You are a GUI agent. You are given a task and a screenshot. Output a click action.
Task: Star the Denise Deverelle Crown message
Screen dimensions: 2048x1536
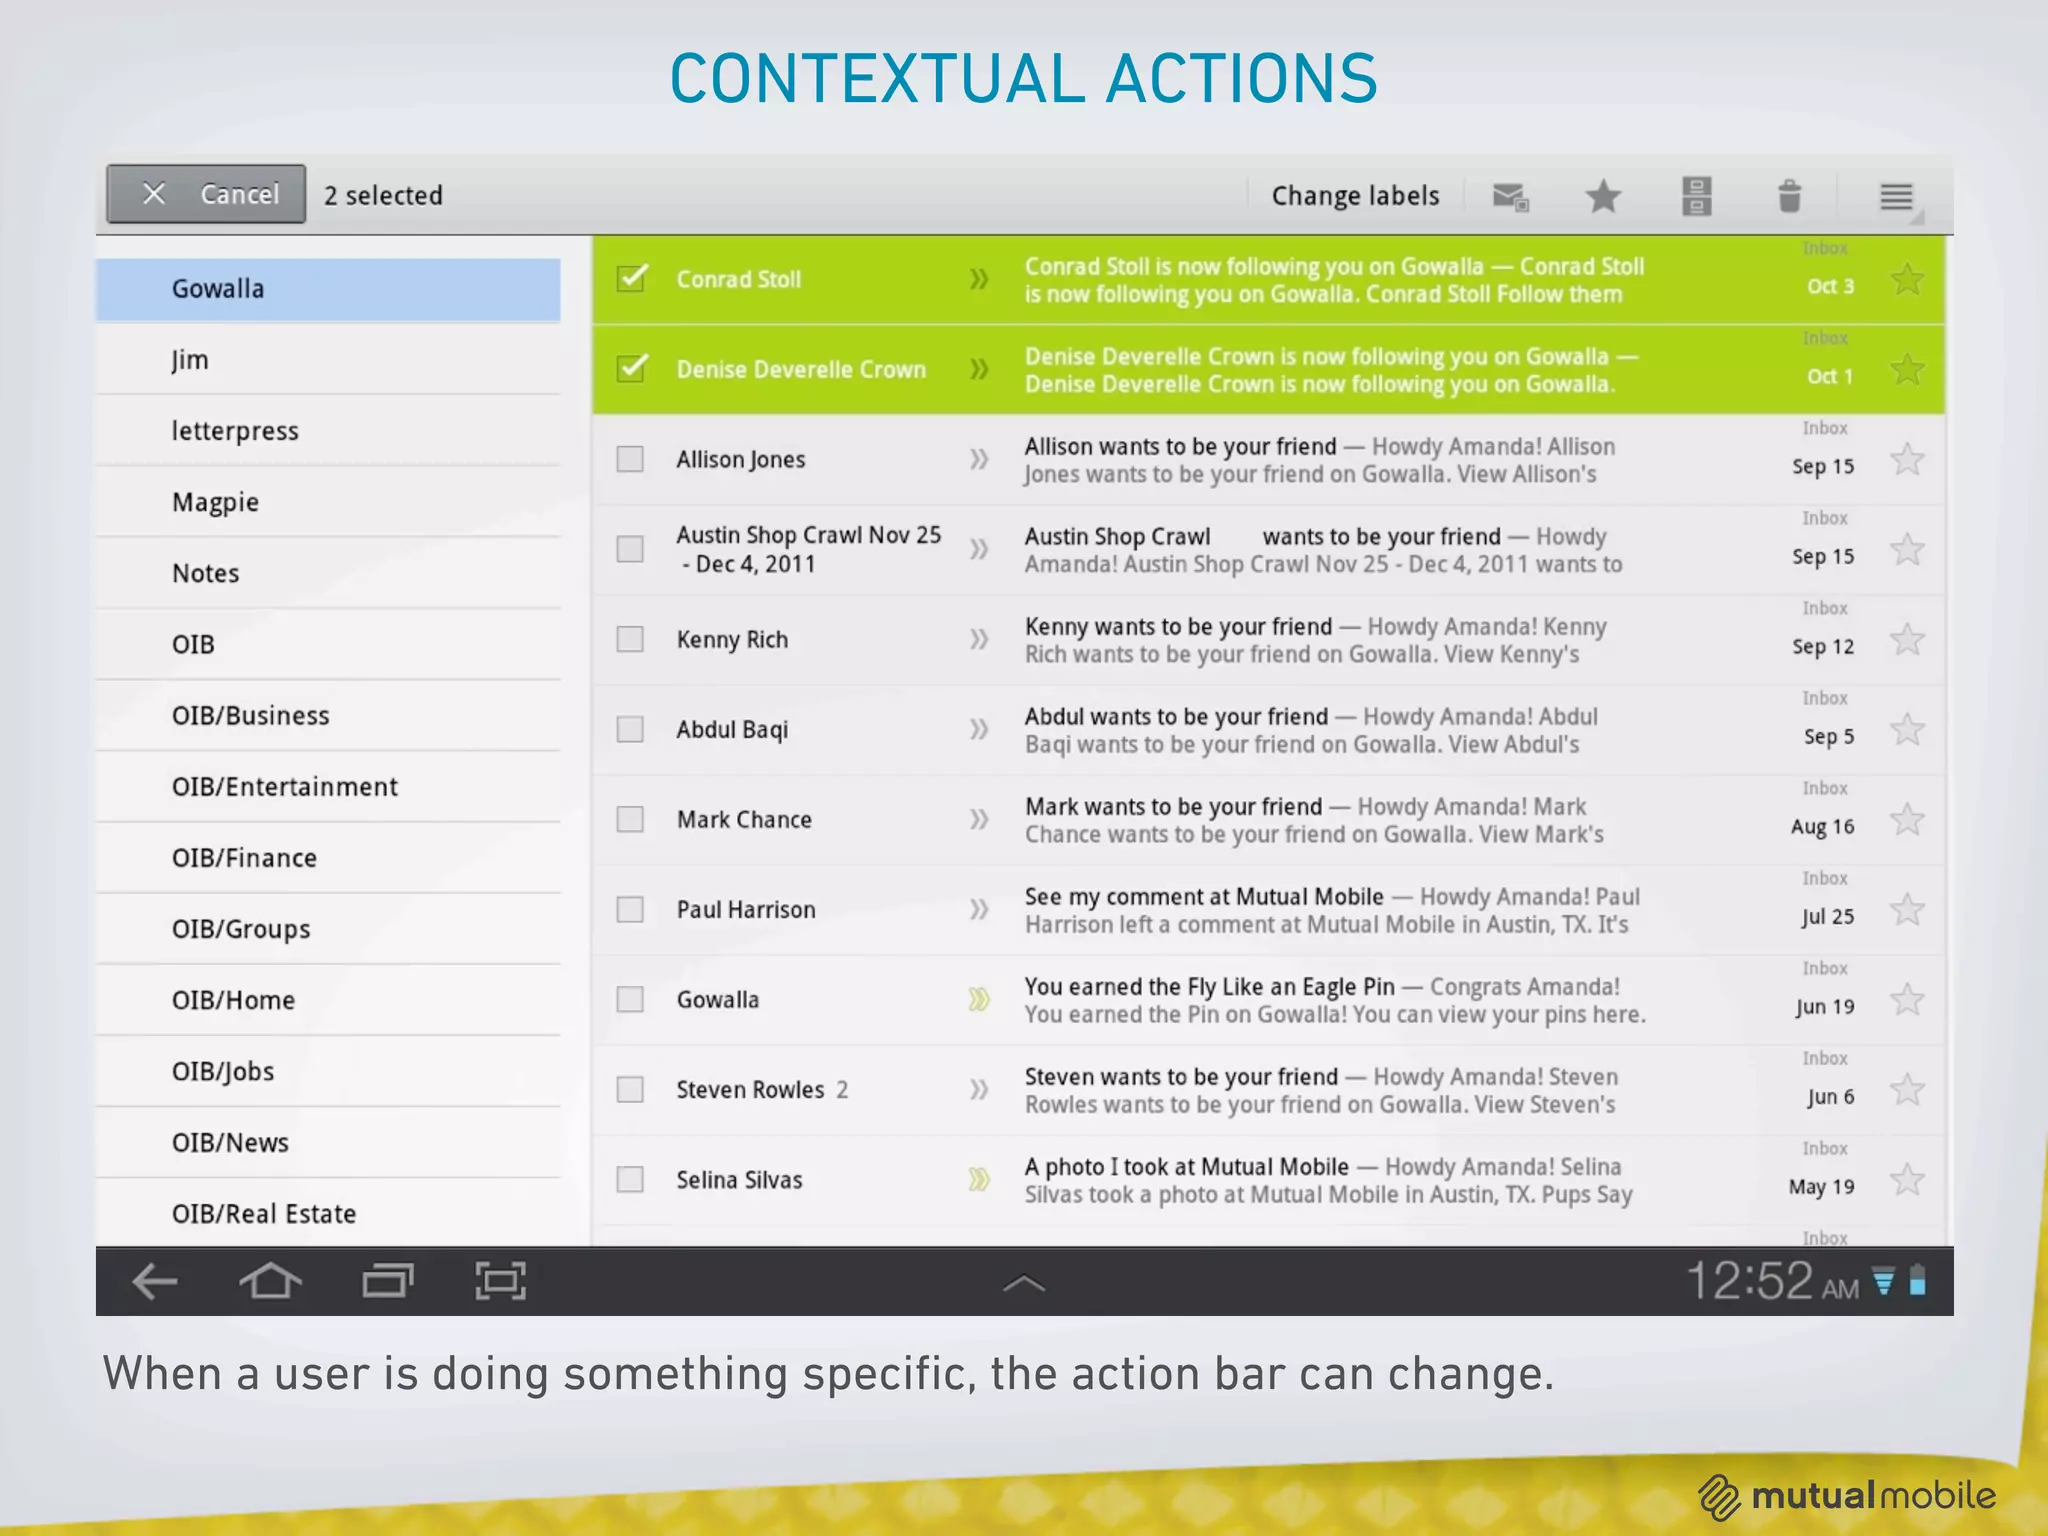click(x=1908, y=369)
